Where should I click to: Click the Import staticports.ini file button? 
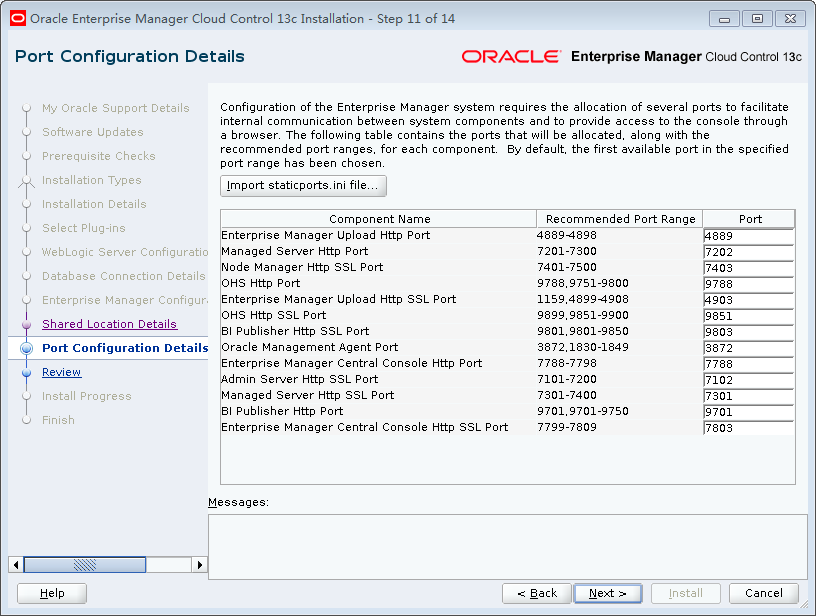pos(303,185)
